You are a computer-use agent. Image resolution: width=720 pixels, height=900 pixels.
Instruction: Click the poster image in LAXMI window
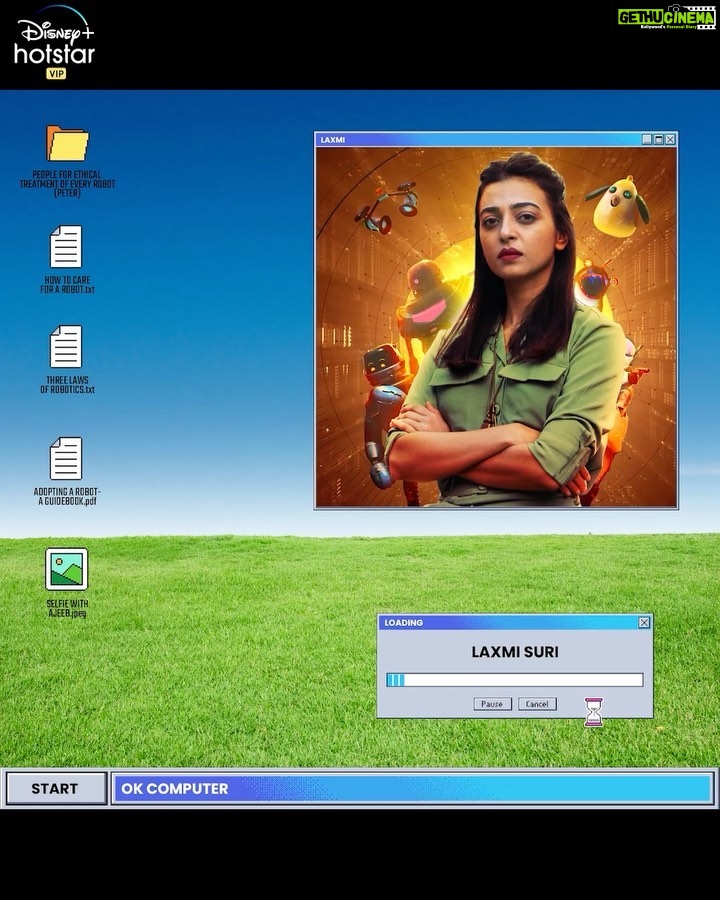pyautogui.click(x=496, y=327)
